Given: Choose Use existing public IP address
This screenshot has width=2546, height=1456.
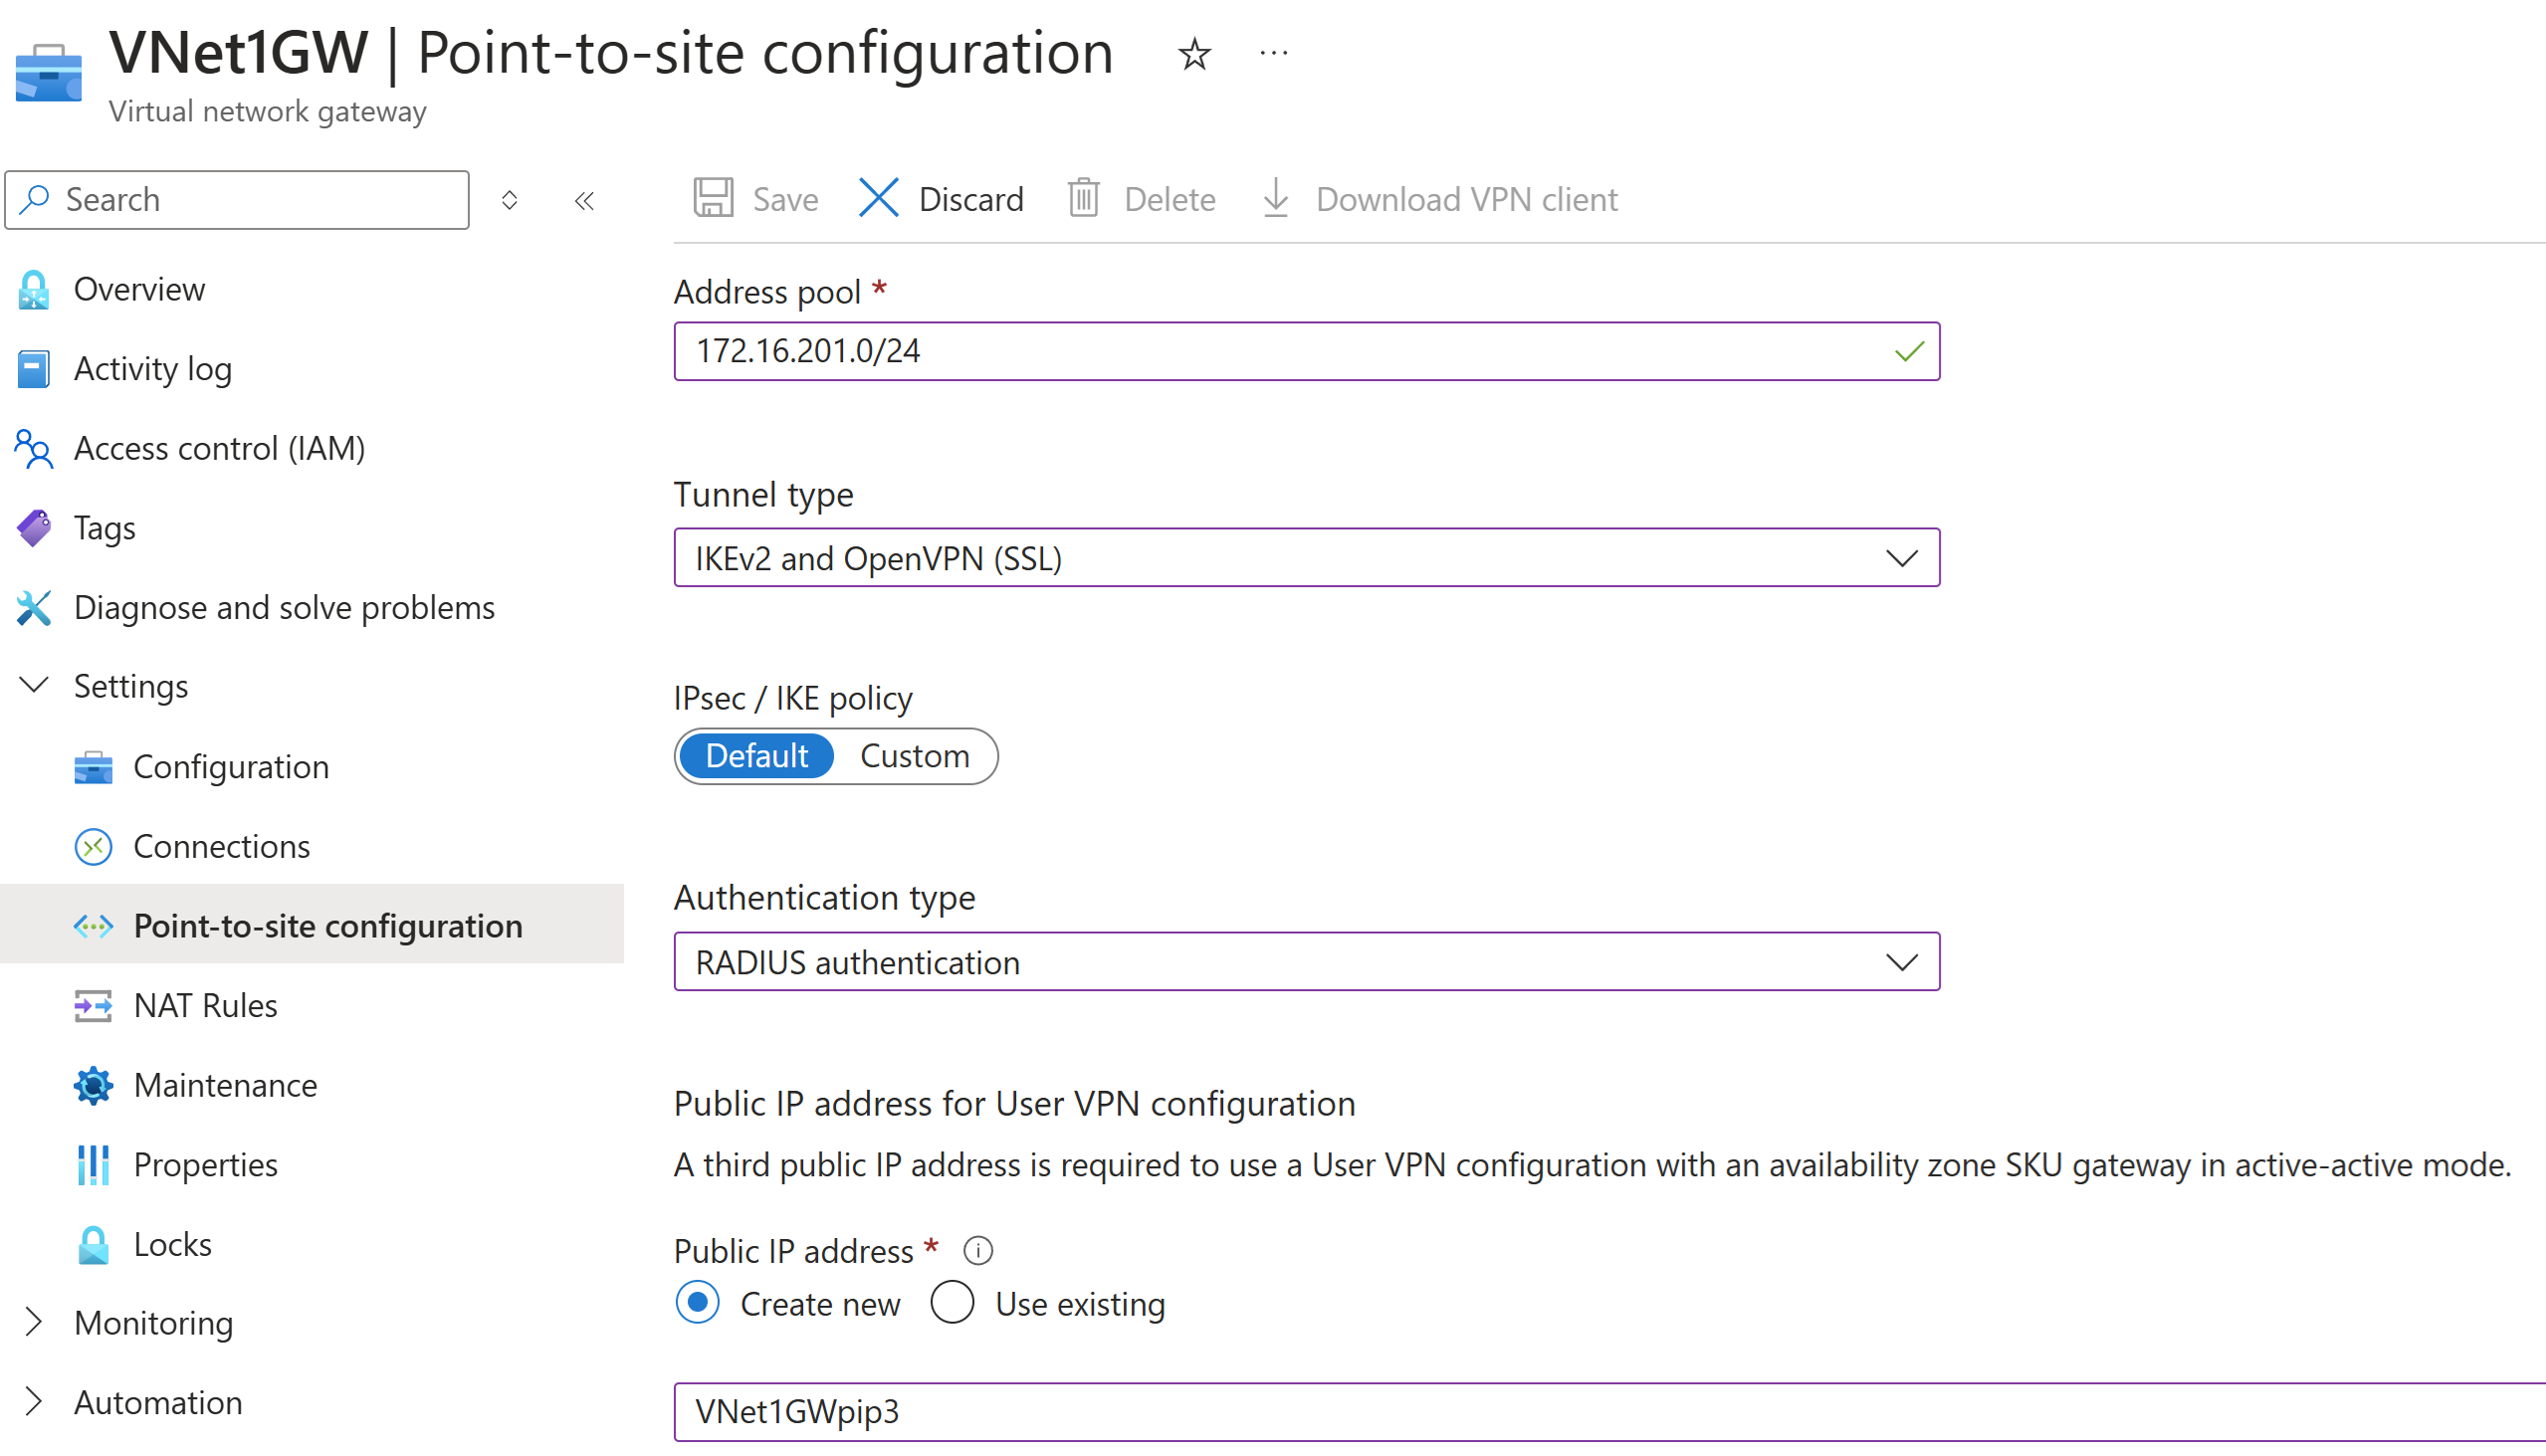Looking at the screenshot, I should click(x=951, y=1303).
